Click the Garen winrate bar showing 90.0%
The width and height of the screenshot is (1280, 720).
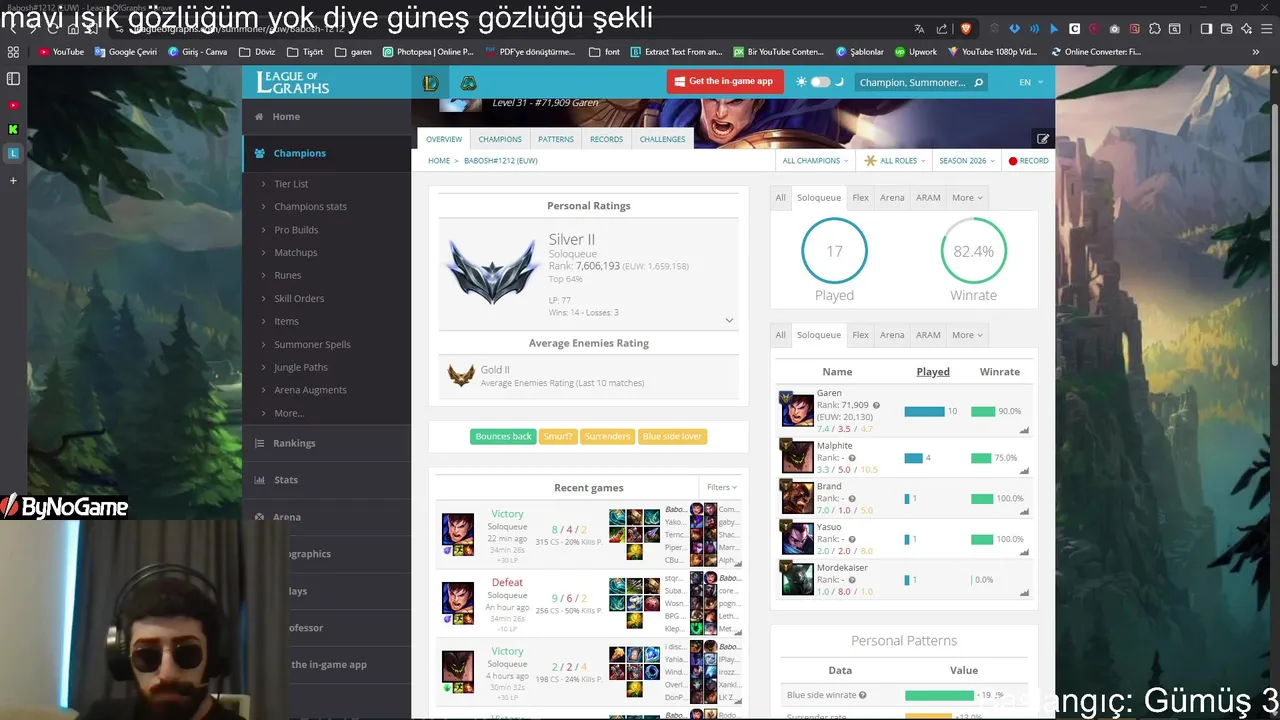click(983, 412)
